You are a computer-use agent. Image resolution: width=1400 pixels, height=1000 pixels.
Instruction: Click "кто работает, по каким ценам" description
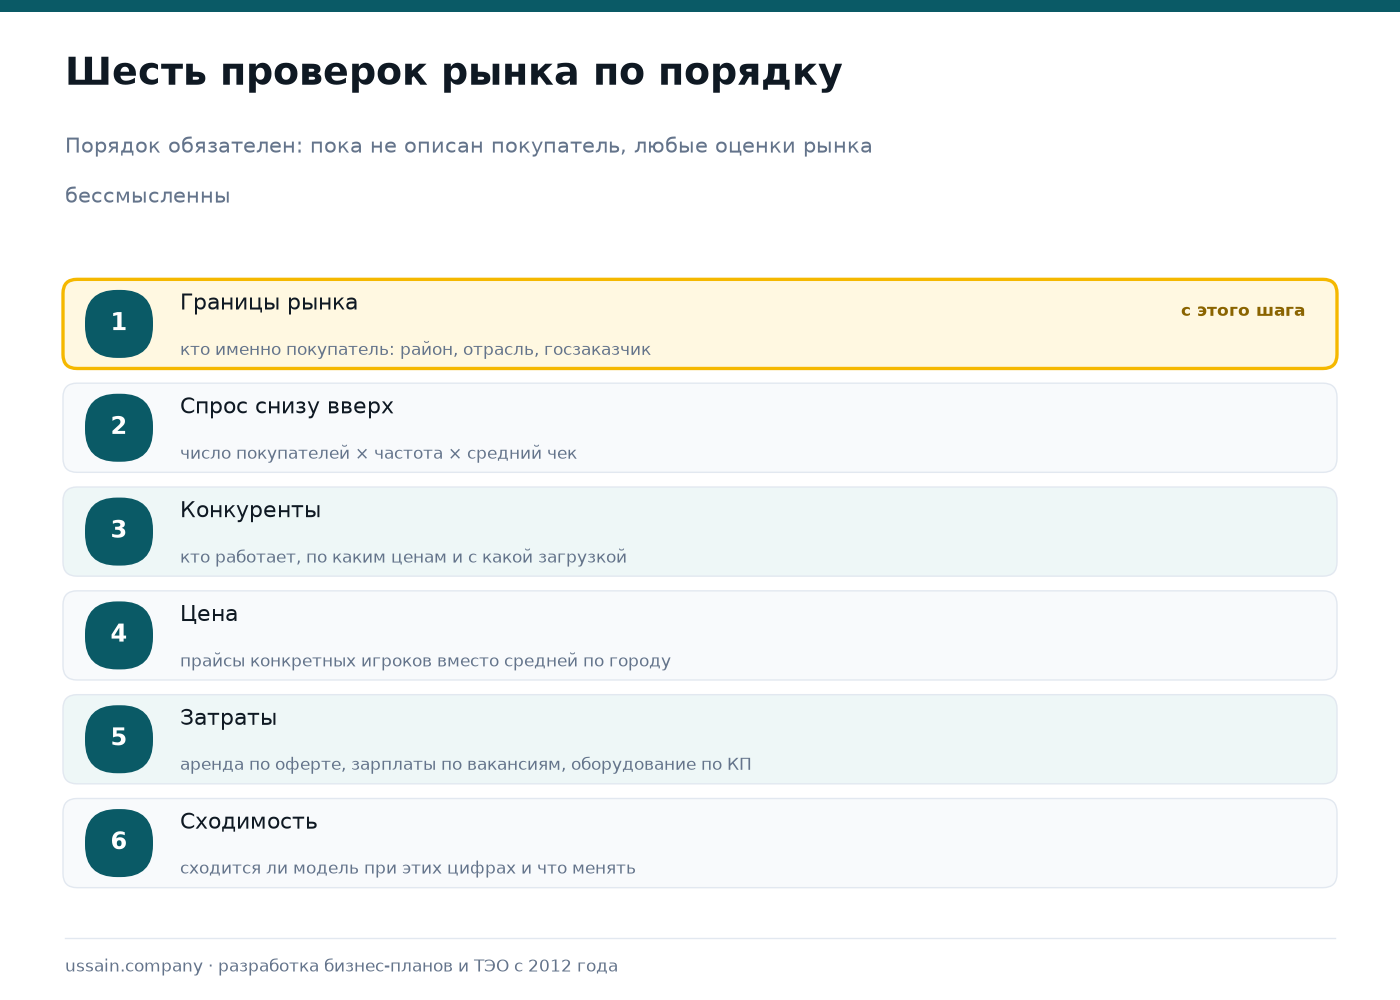point(403,557)
